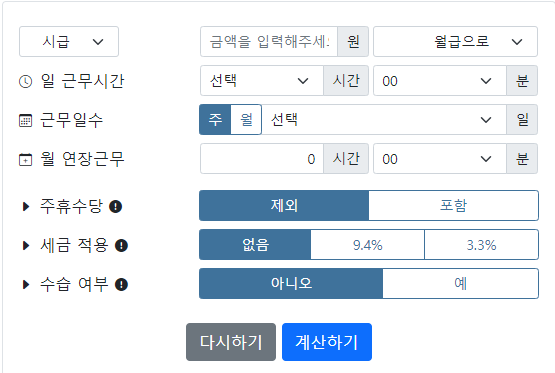This screenshot has width=555, height=373.
Task: Expand the 수습 여부 disclosure triangle
Action: point(26,284)
